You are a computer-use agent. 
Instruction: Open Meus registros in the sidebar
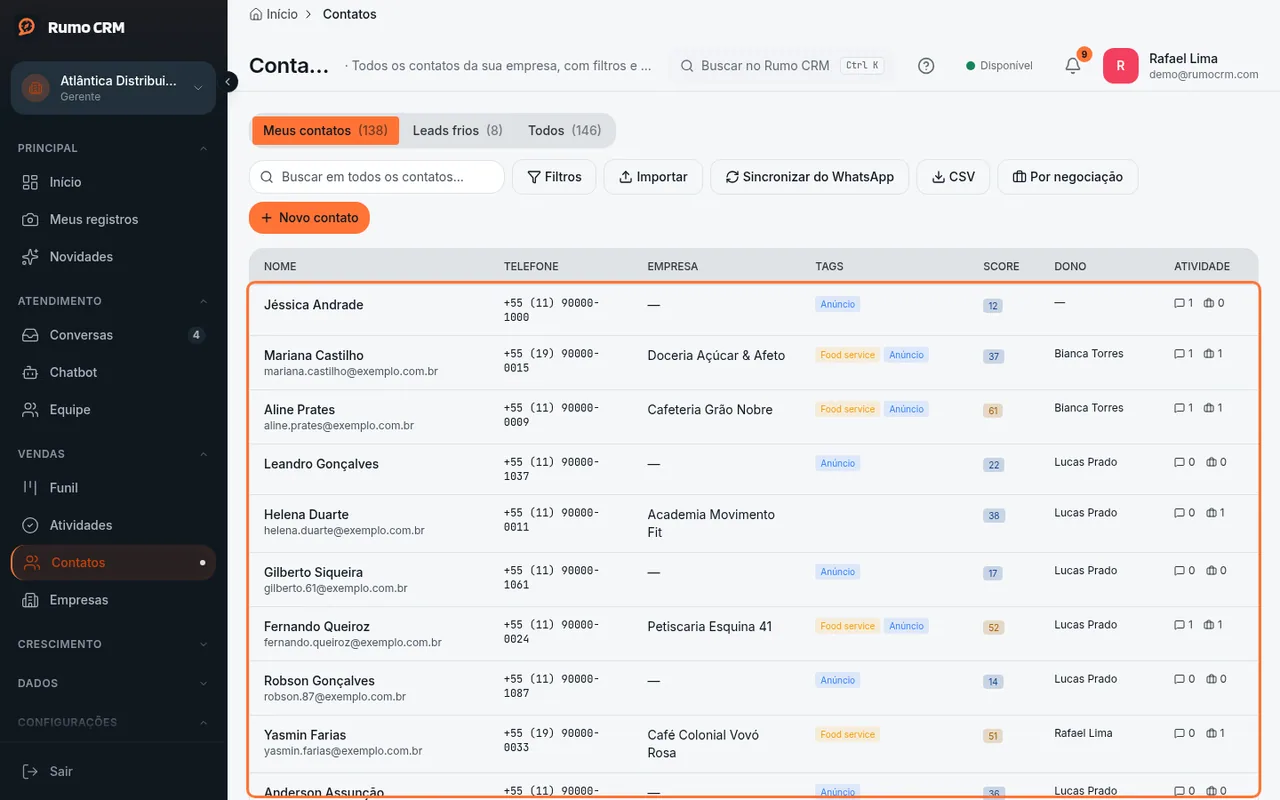coord(113,219)
